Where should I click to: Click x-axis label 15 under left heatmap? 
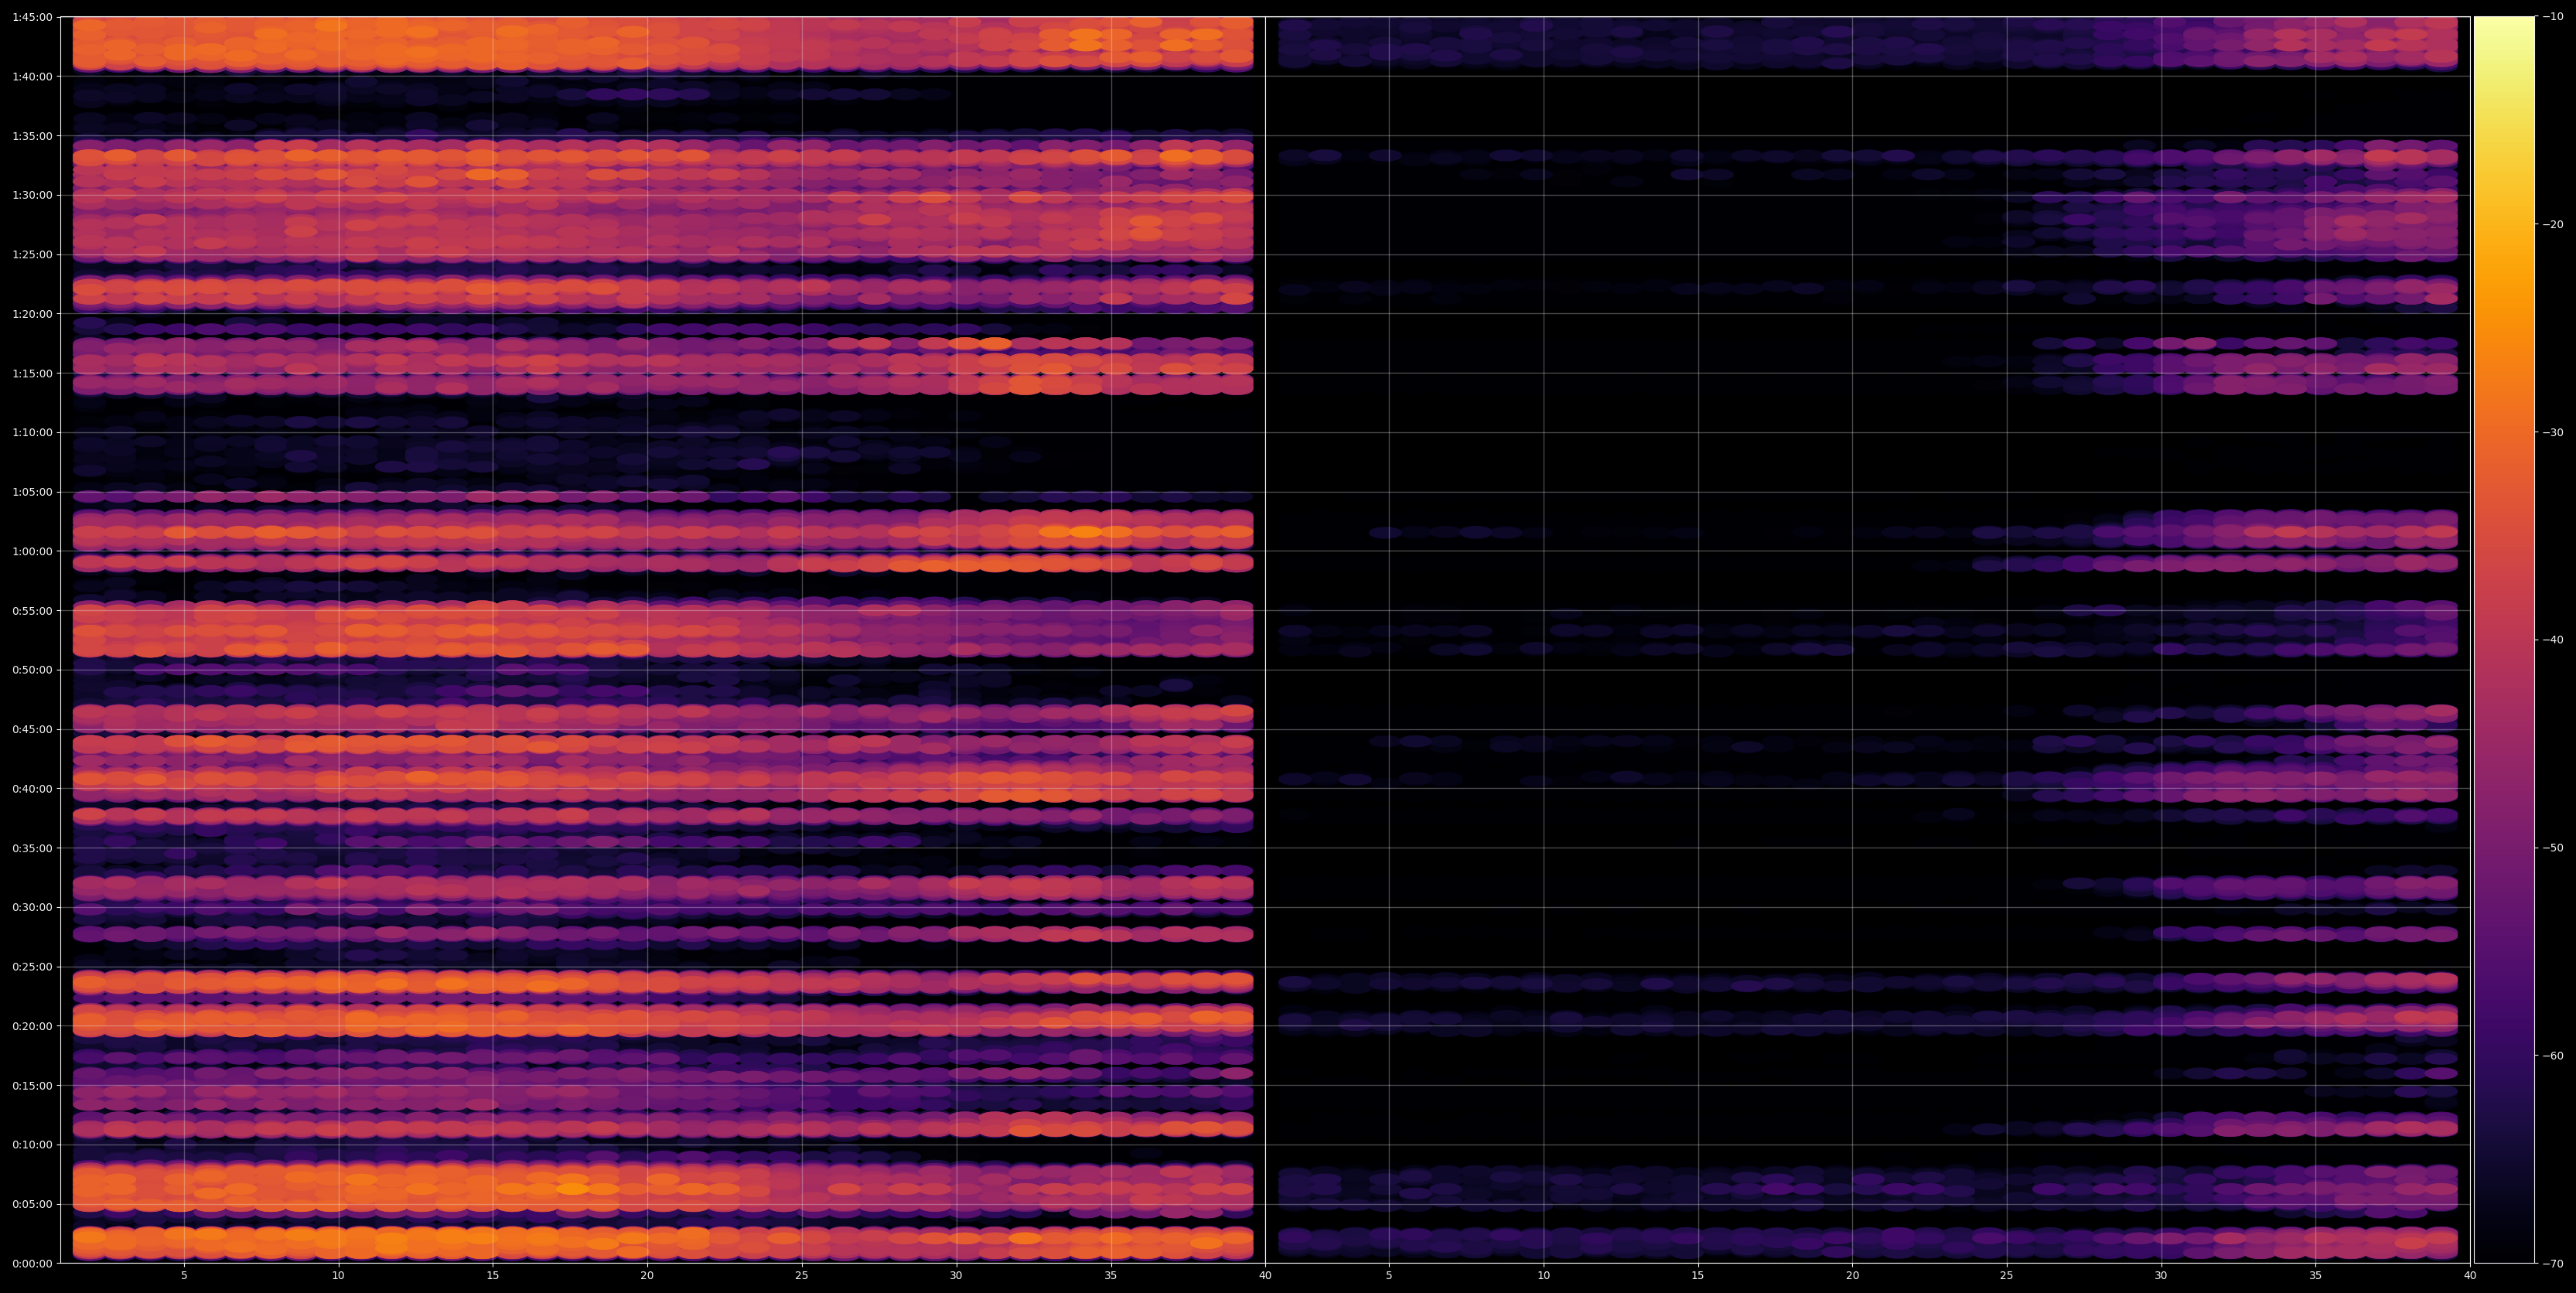(x=493, y=1275)
